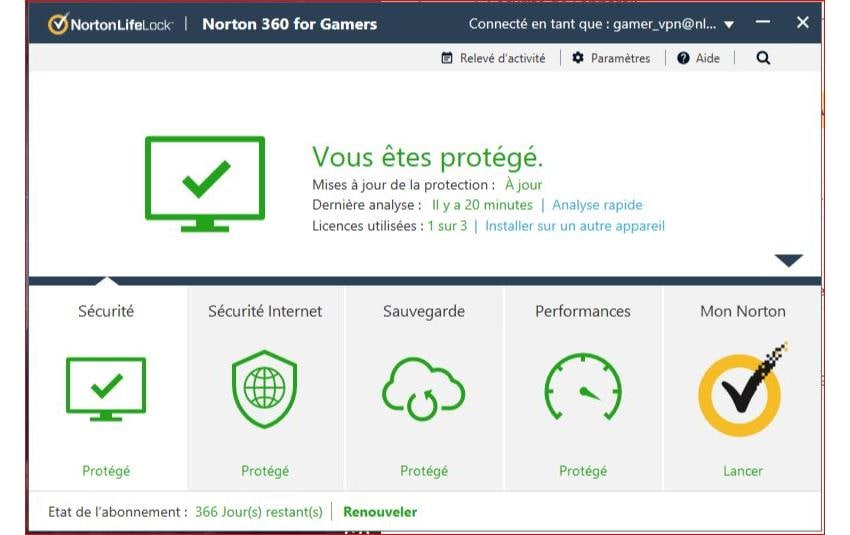Click Protégé under Sécurité

coord(106,471)
